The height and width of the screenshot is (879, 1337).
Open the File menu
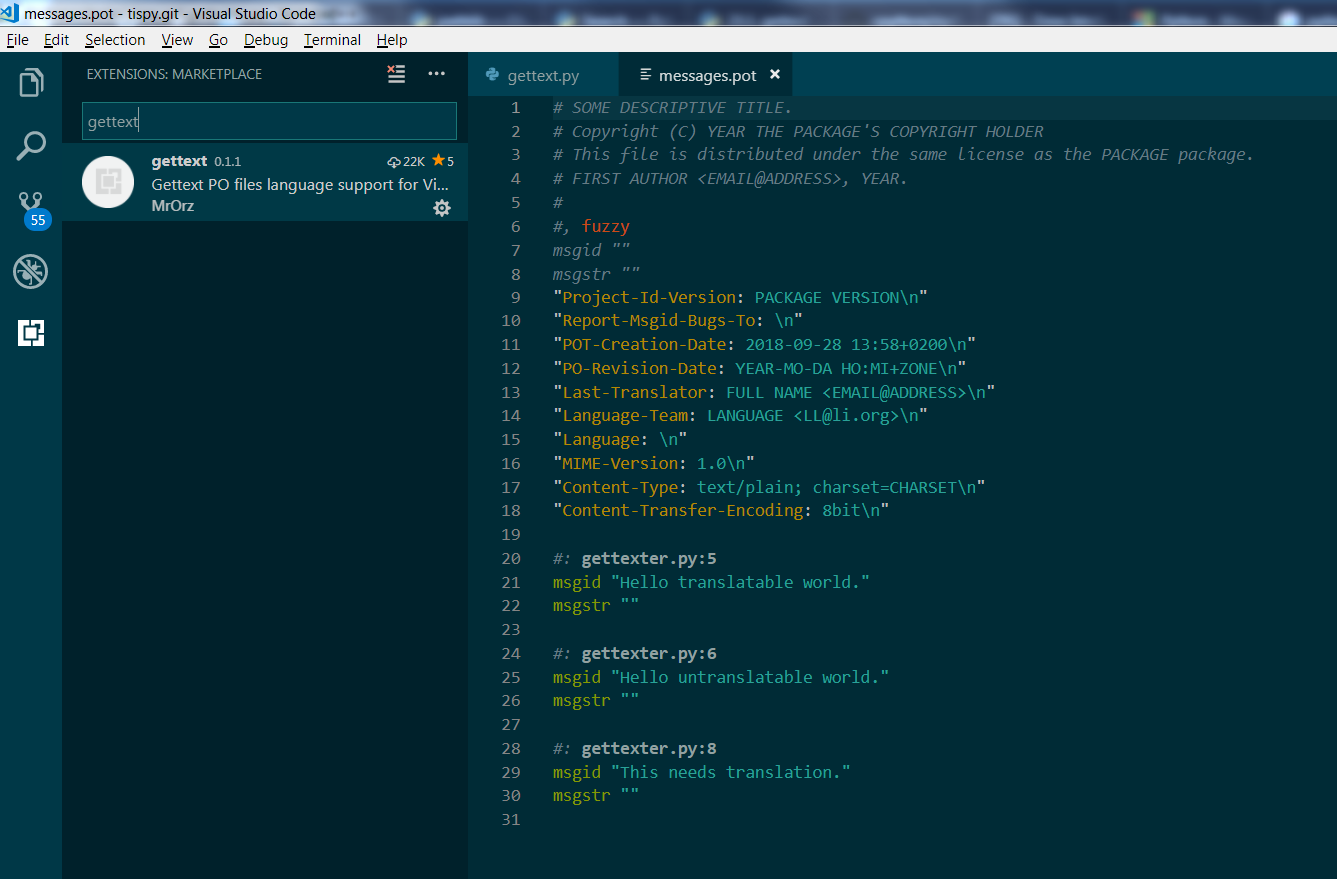point(18,40)
